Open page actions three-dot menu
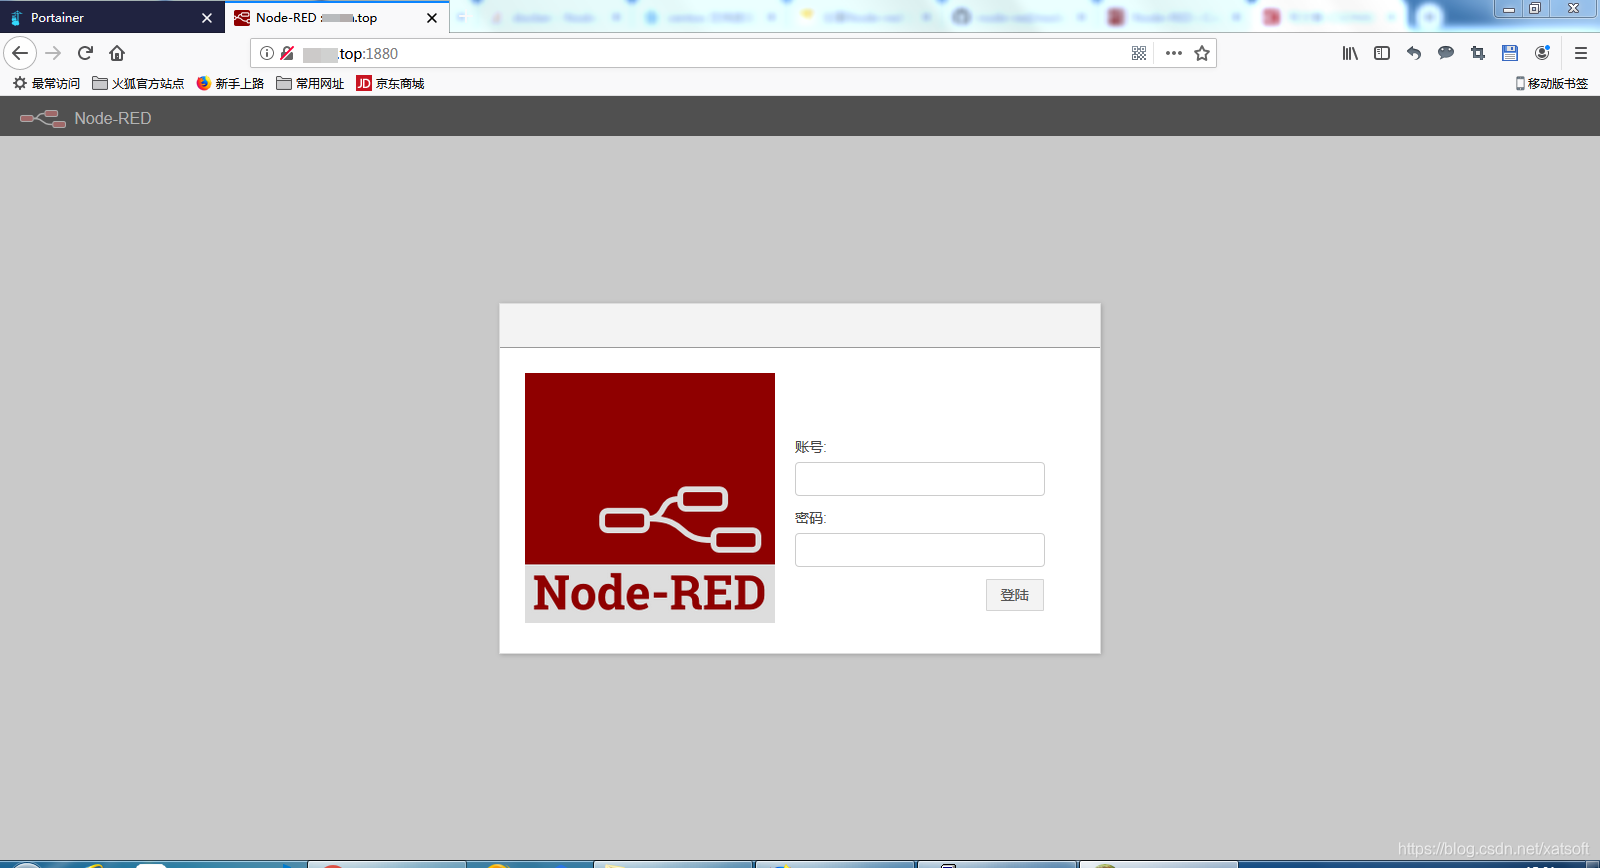 click(x=1174, y=53)
